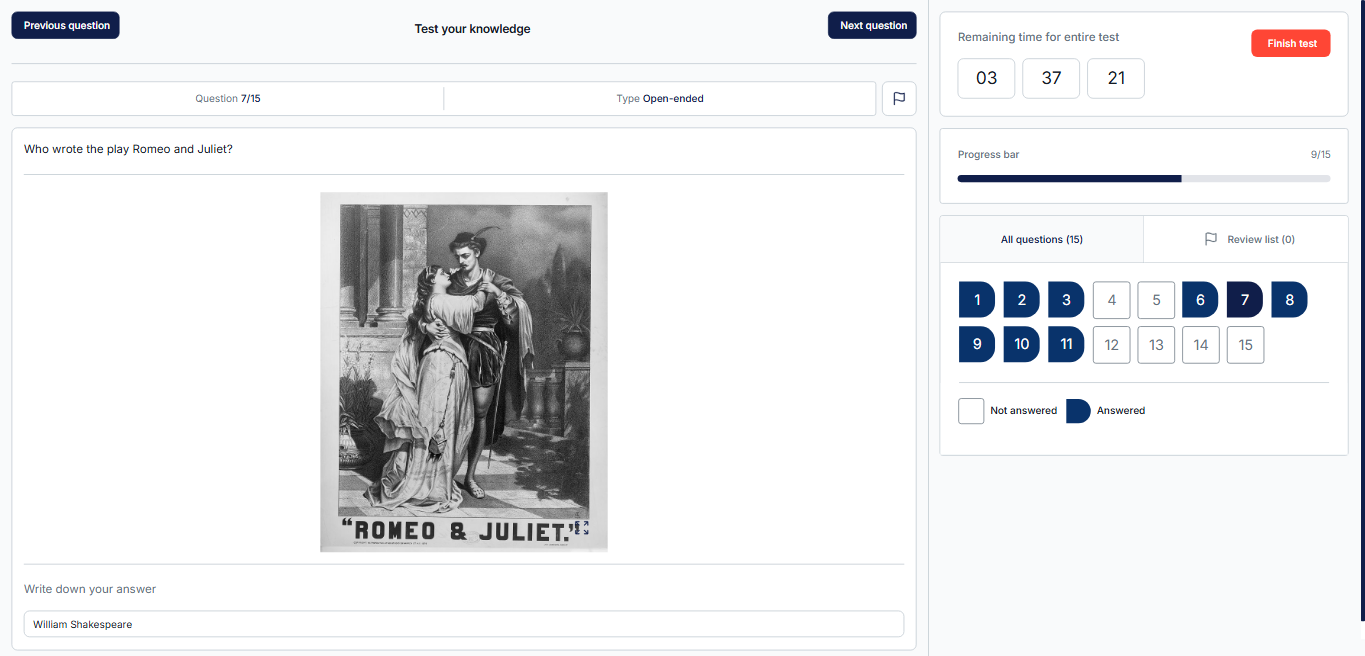Viewport: 1365px width, 656px height.
Task: Flag this question for review
Action: [898, 99]
